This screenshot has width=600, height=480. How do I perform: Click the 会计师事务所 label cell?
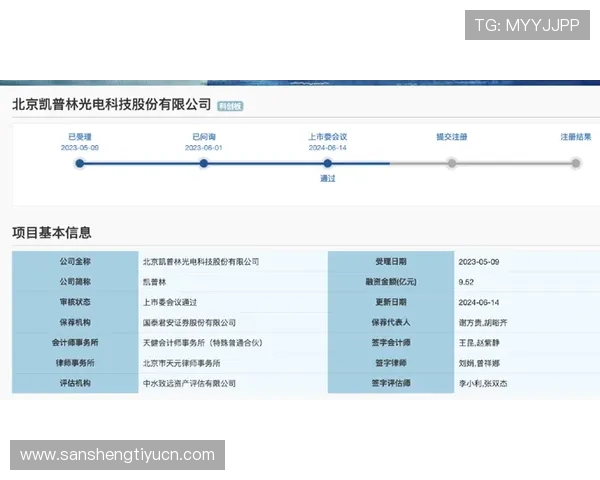click(x=75, y=343)
